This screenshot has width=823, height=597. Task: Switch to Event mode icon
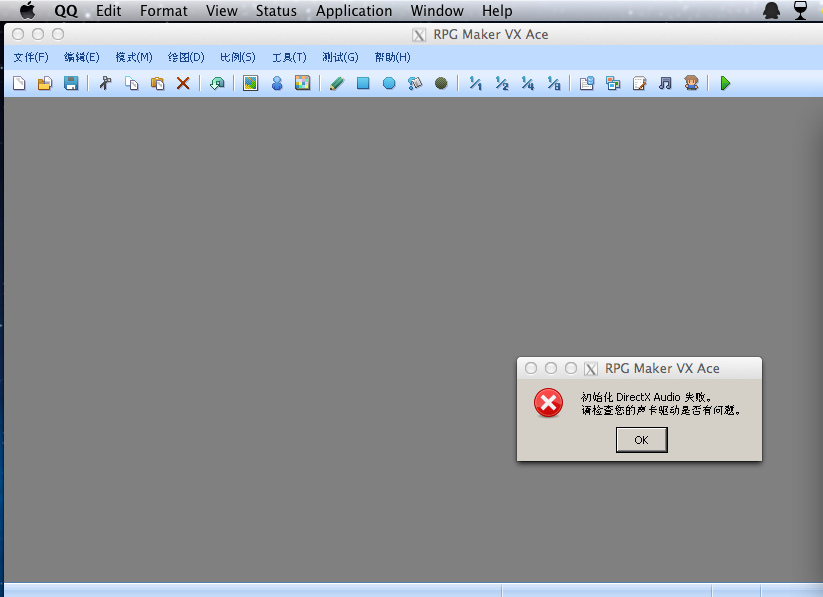(277, 83)
